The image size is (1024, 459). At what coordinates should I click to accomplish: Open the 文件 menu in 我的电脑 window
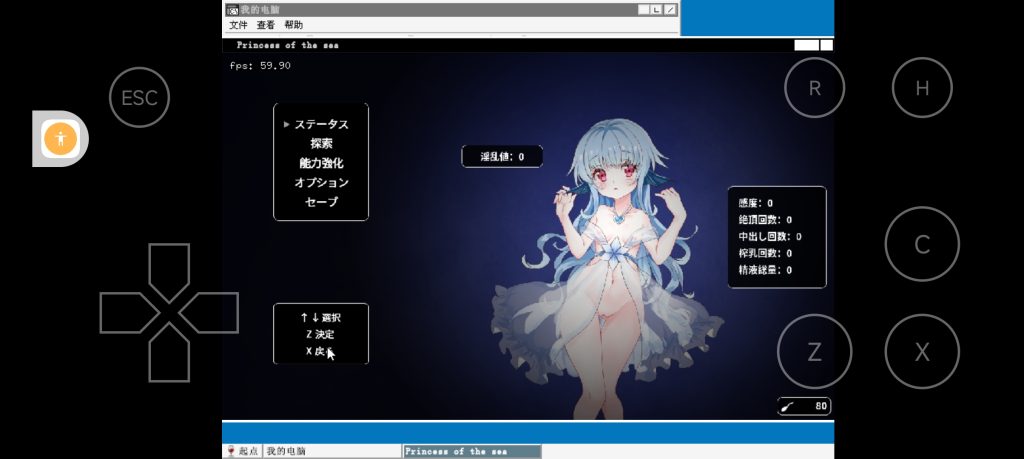click(238, 25)
